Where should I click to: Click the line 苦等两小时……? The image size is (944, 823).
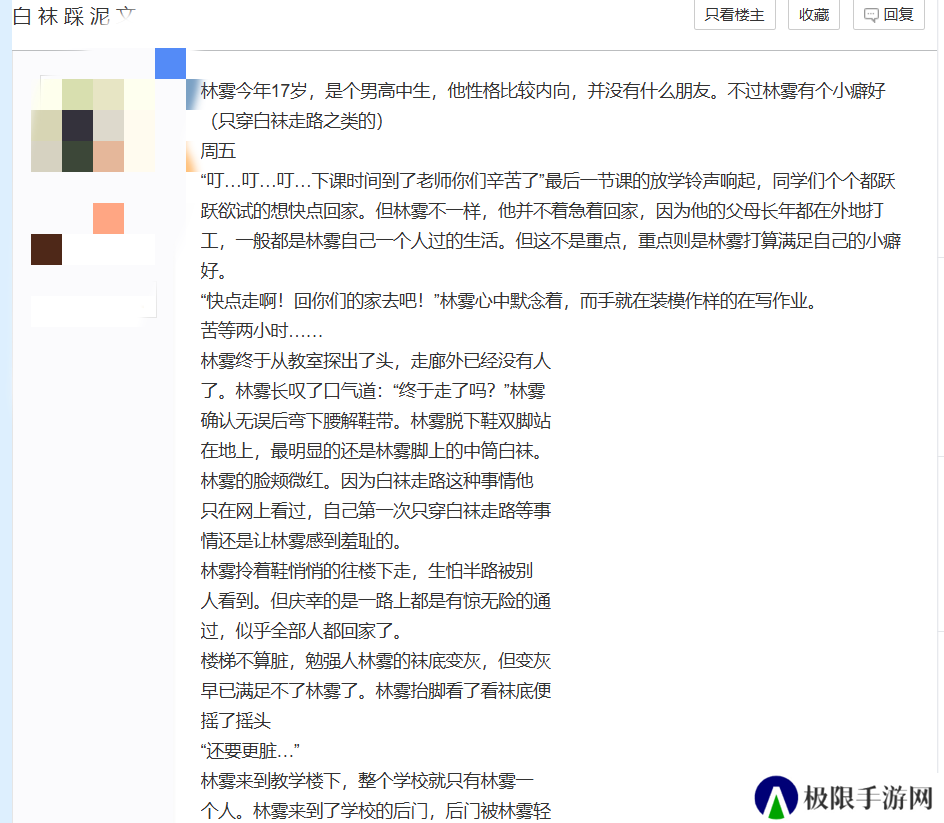[261, 331]
